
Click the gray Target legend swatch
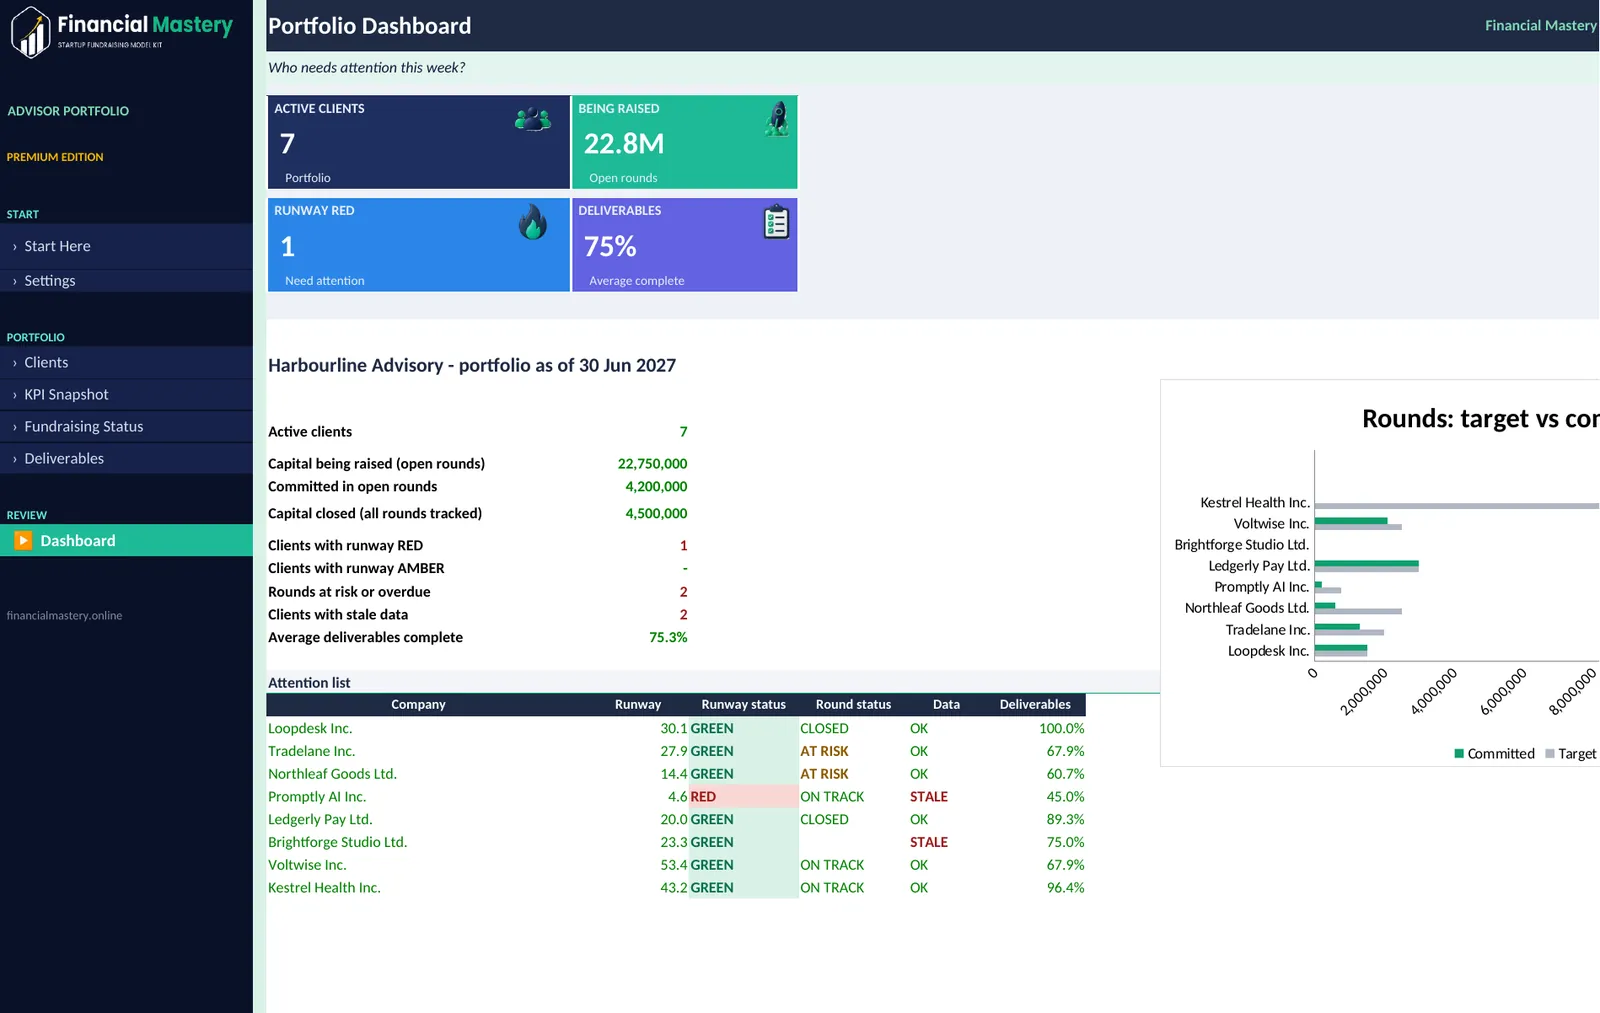(x=1550, y=754)
